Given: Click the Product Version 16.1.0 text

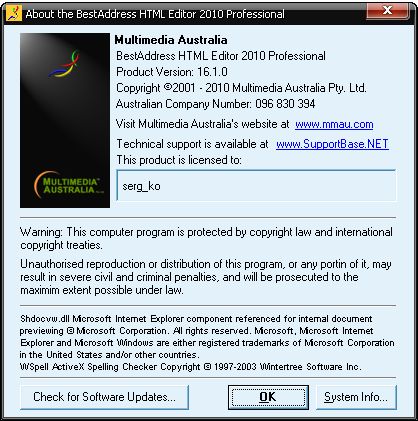Looking at the screenshot, I should pyautogui.click(x=172, y=72).
